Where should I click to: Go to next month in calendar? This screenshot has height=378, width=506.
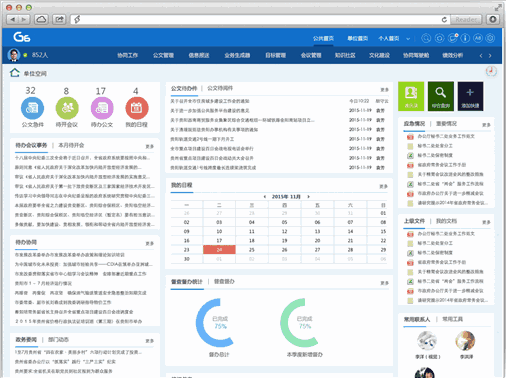pos(308,197)
